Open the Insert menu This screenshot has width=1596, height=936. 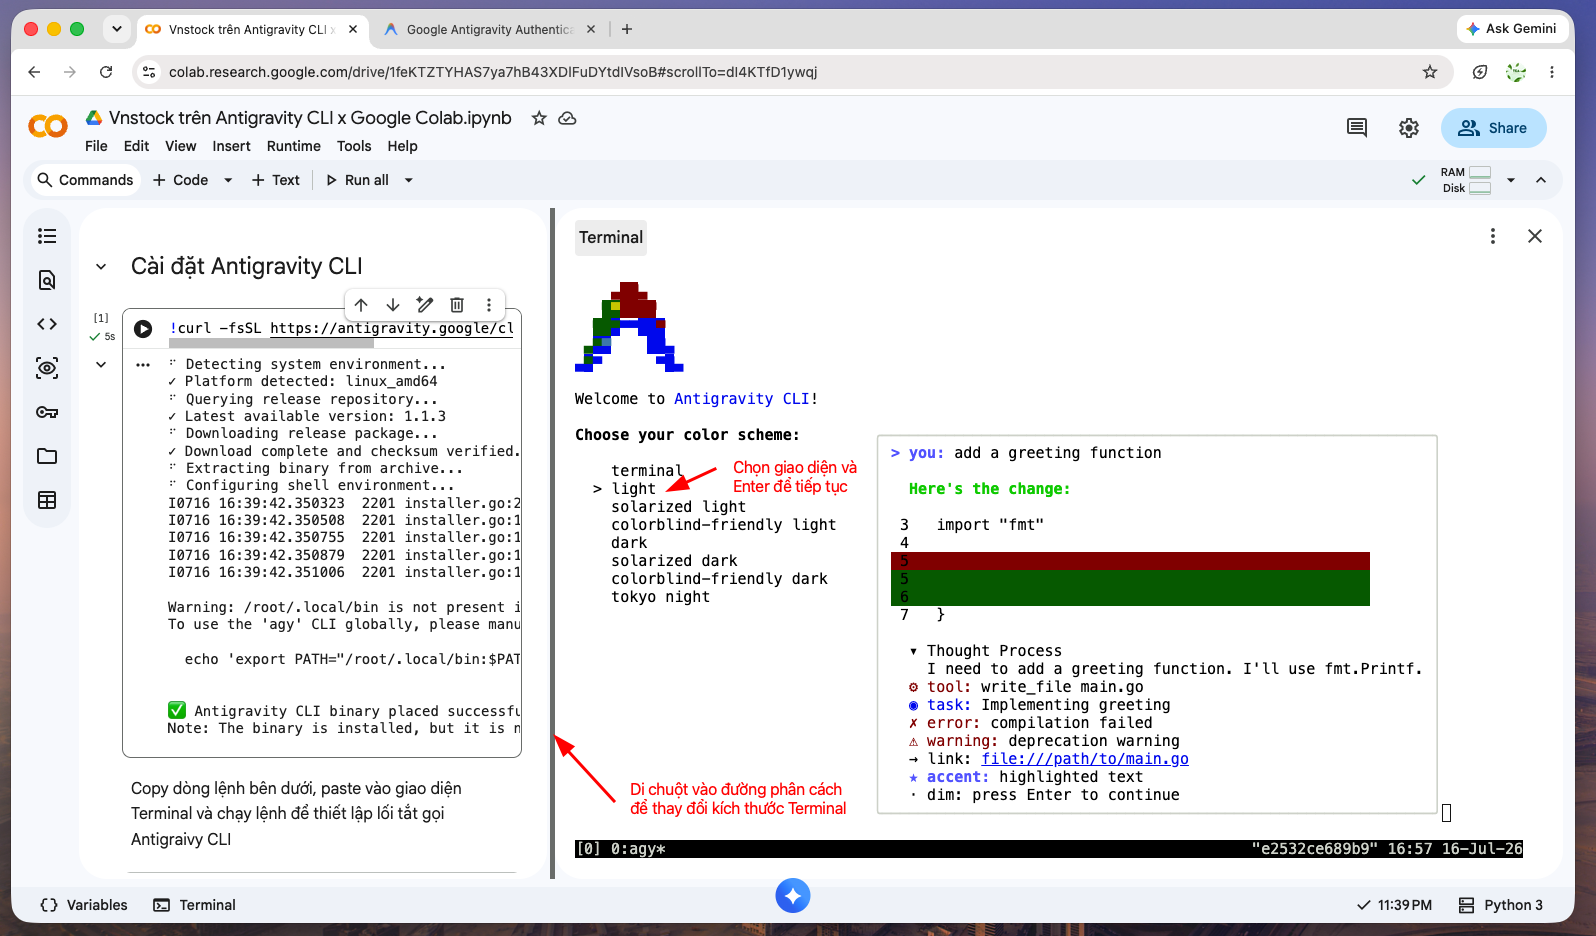tap(231, 146)
